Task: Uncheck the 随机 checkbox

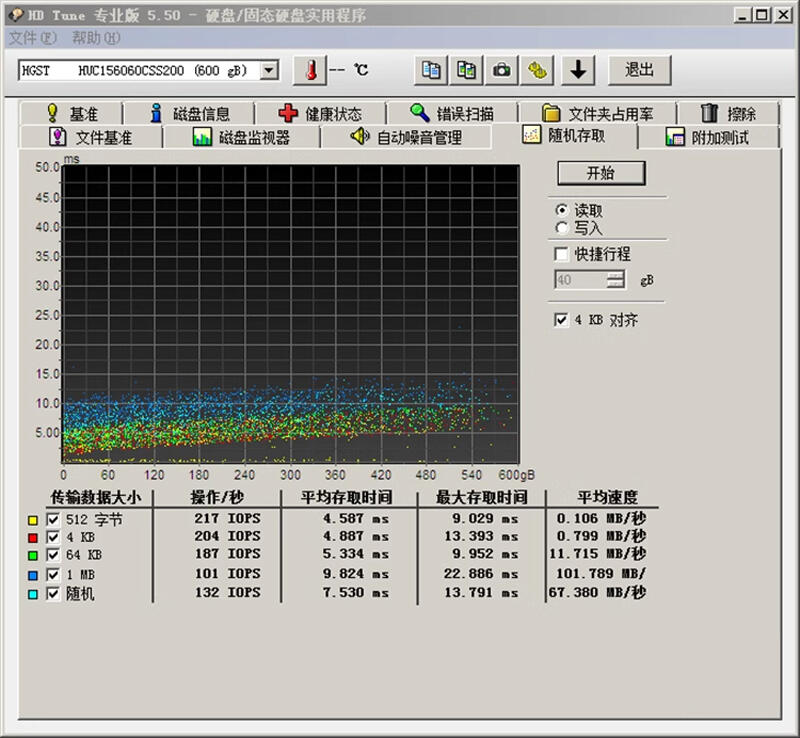Action: pyautogui.click(x=53, y=594)
